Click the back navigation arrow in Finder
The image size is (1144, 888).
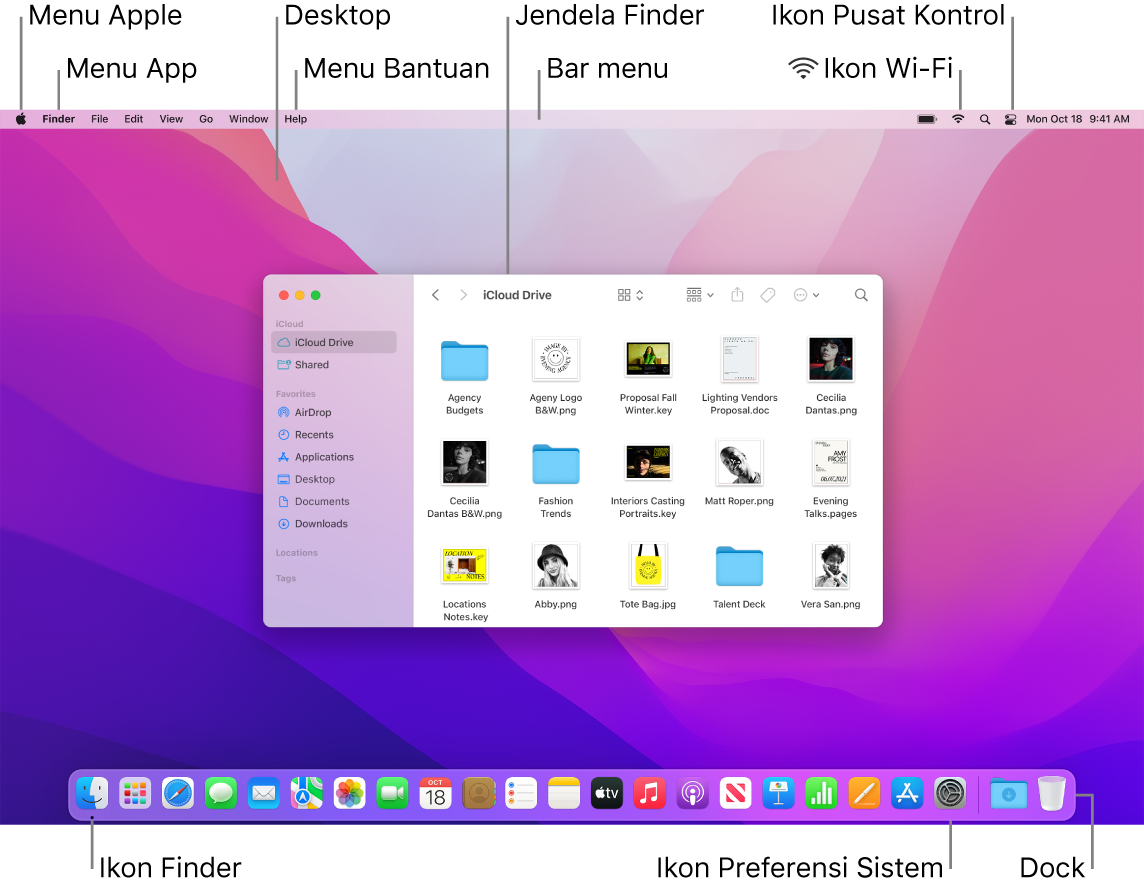pos(435,295)
